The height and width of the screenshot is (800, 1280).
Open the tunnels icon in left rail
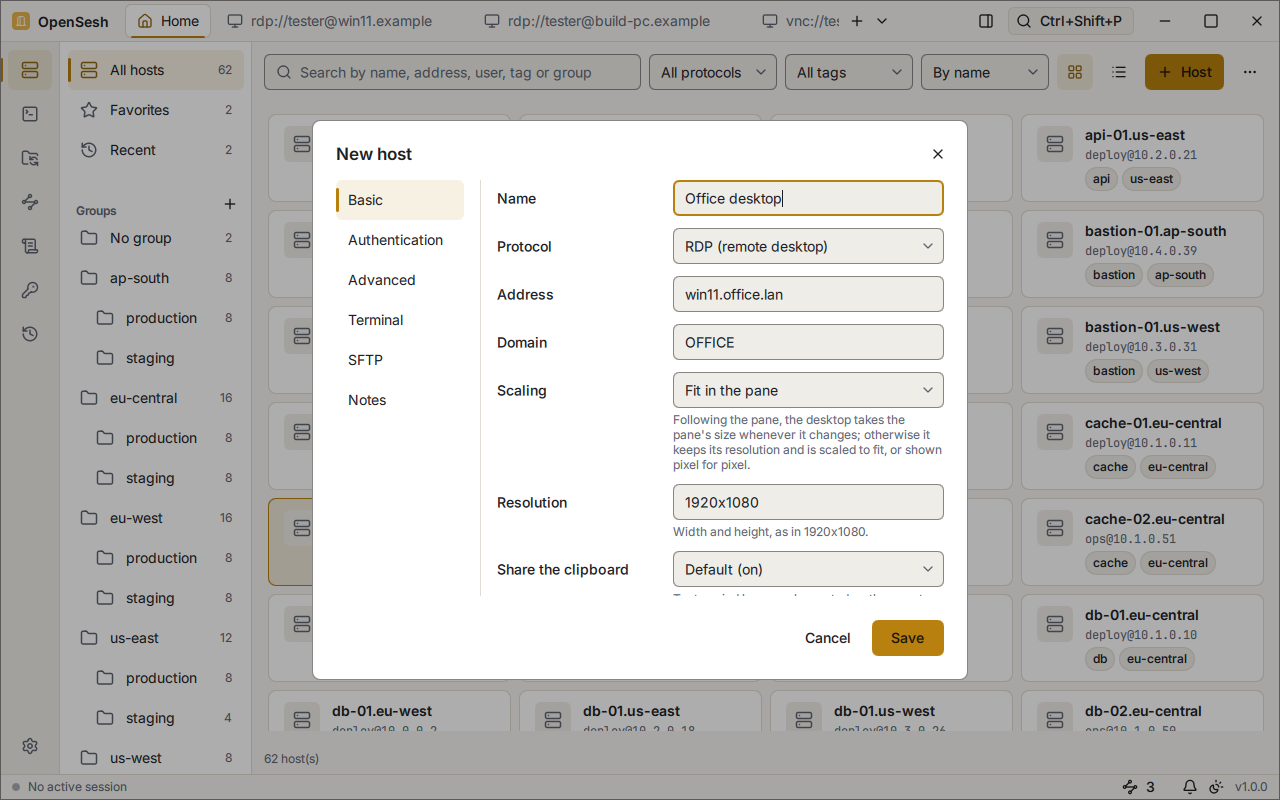point(29,202)
